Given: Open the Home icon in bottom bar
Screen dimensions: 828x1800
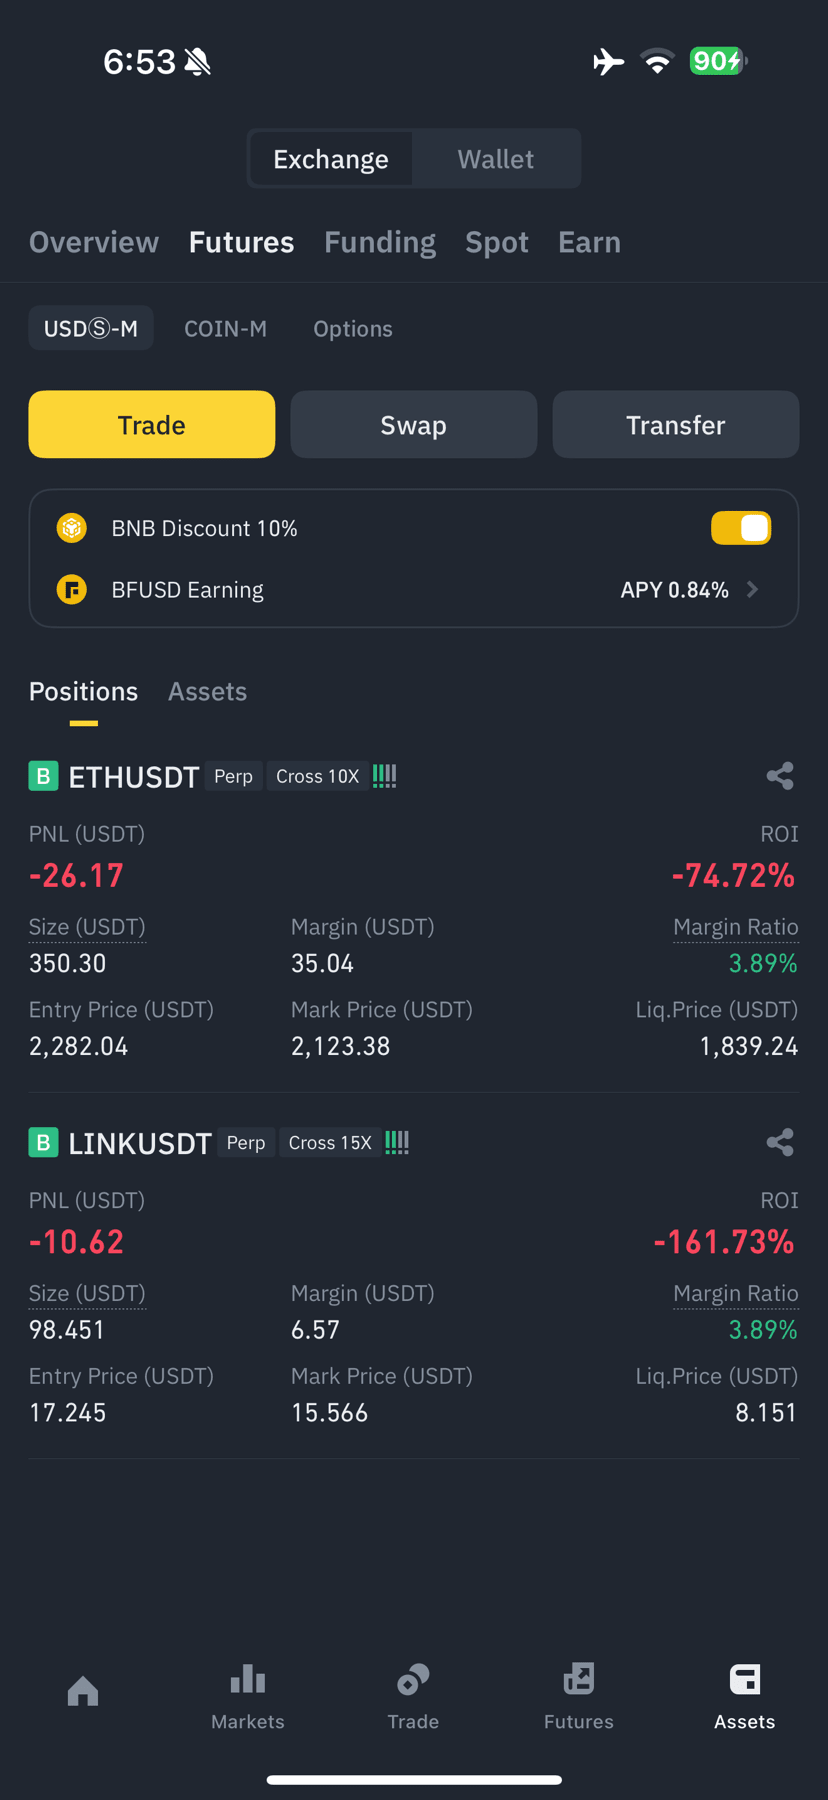Looking at the screenshot, I should pos(83,1691).
